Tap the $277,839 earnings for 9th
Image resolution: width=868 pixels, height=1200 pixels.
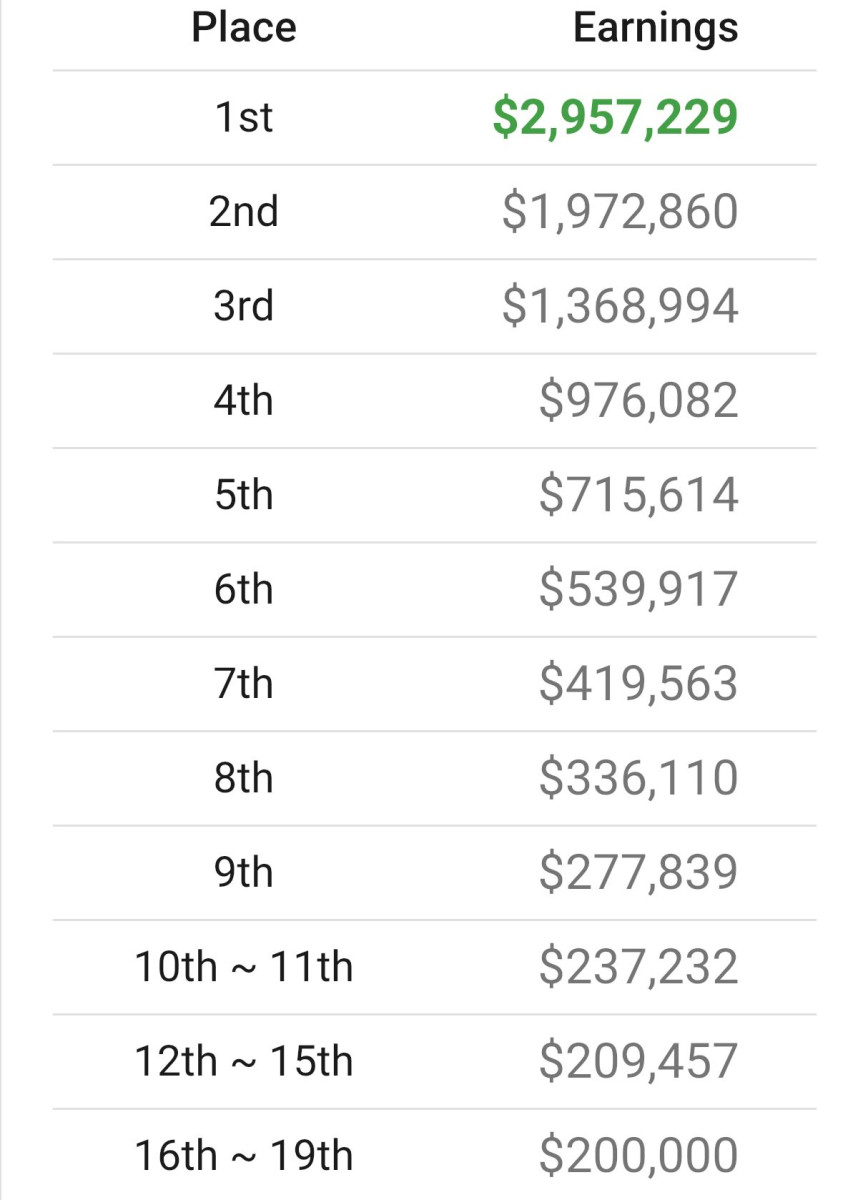click(638, 872)
